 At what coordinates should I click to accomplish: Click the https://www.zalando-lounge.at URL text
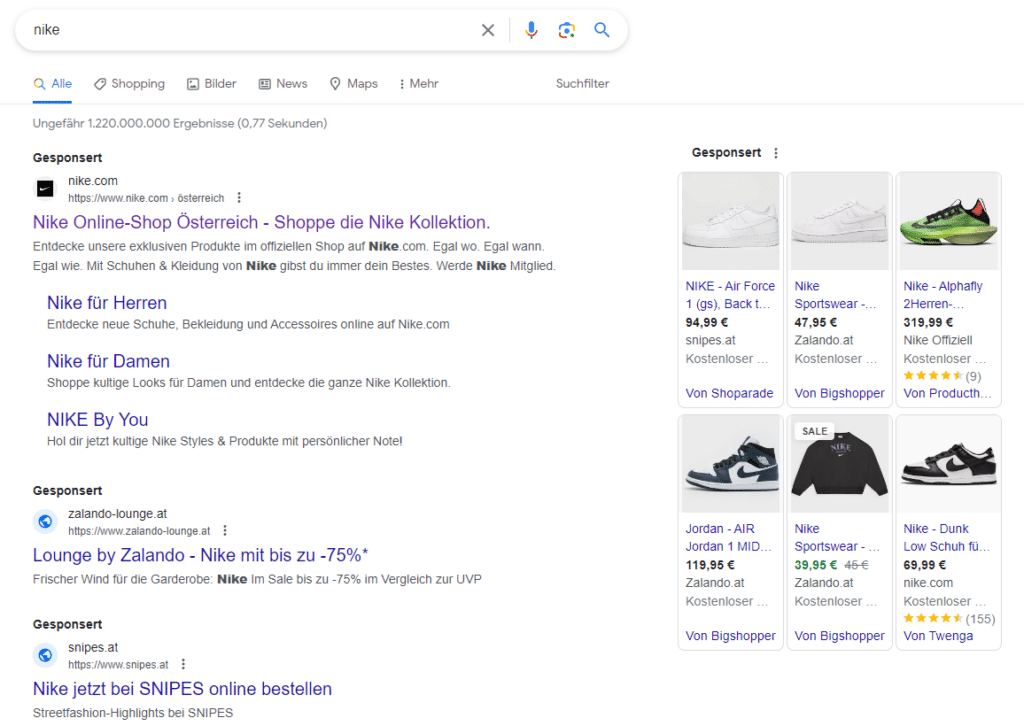click(139, 531)
